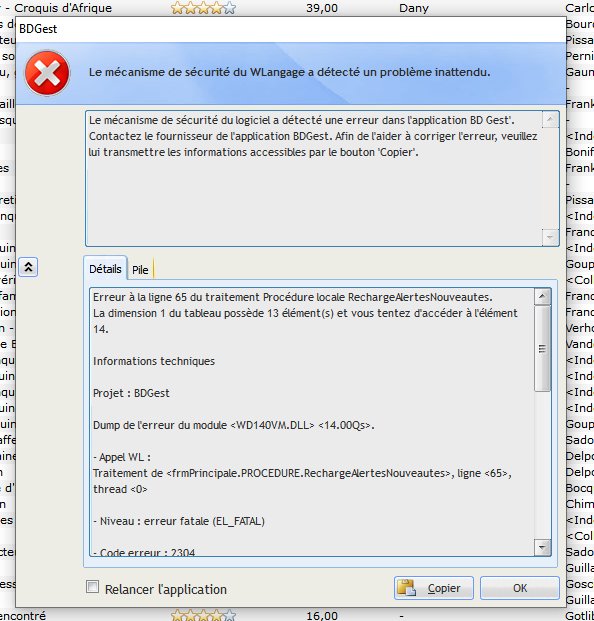Click scroll-down arrow of upper message box
Image resolution: width=594 pixels, height=621 pixels.
(550, 237)
